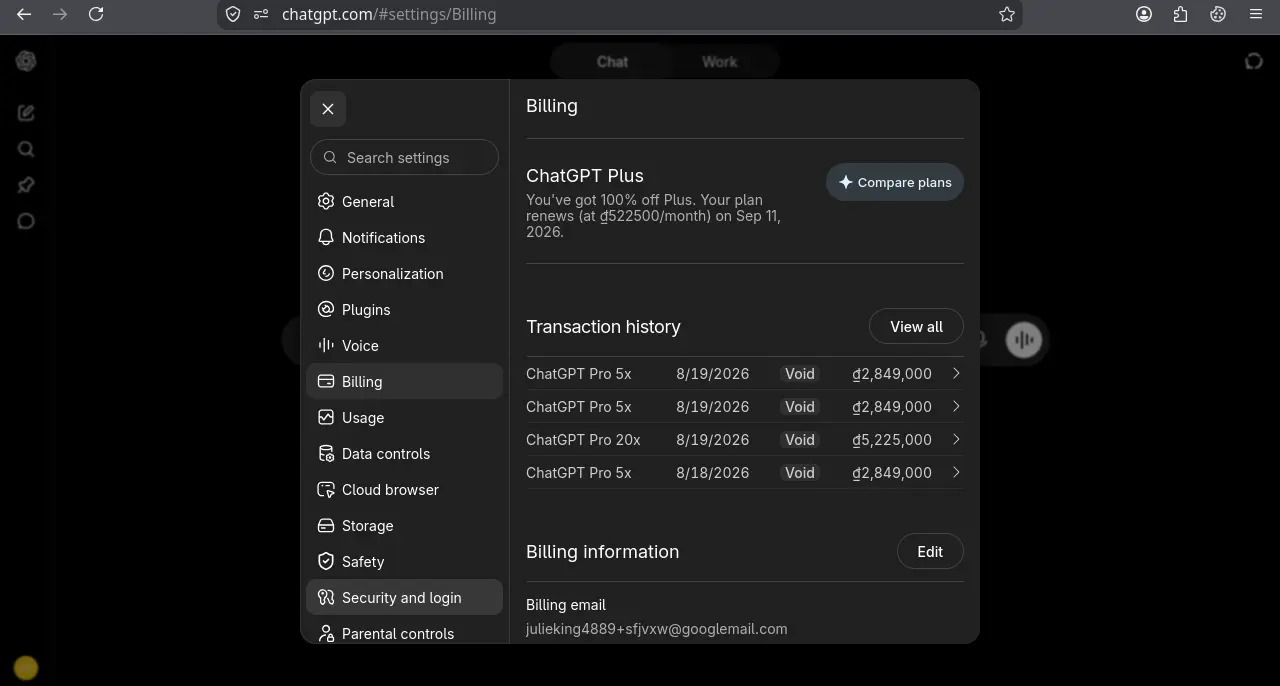Image resolution: width=1280 pixels, height=686 pixels.
Task: Click the address bar URL
Action: point(389,14)
